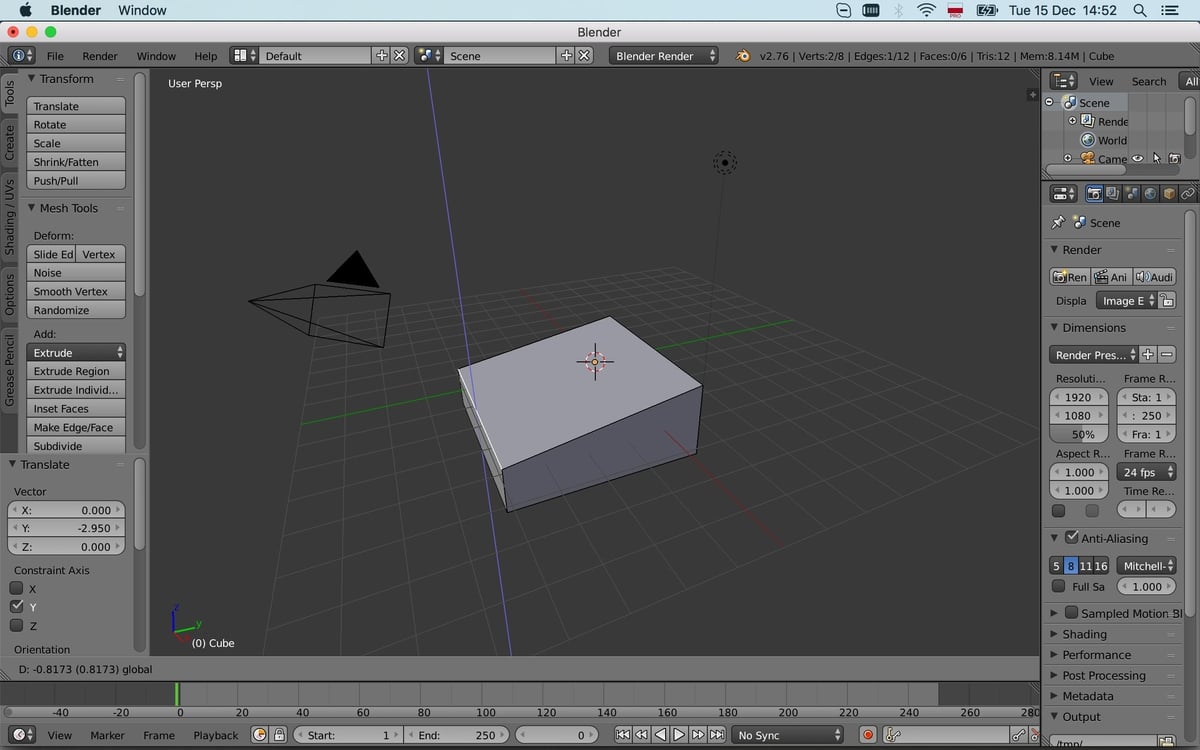Click the Ren button to render the image
The height and width of the screenshot is (750, 1200).
coord(1072,276)
